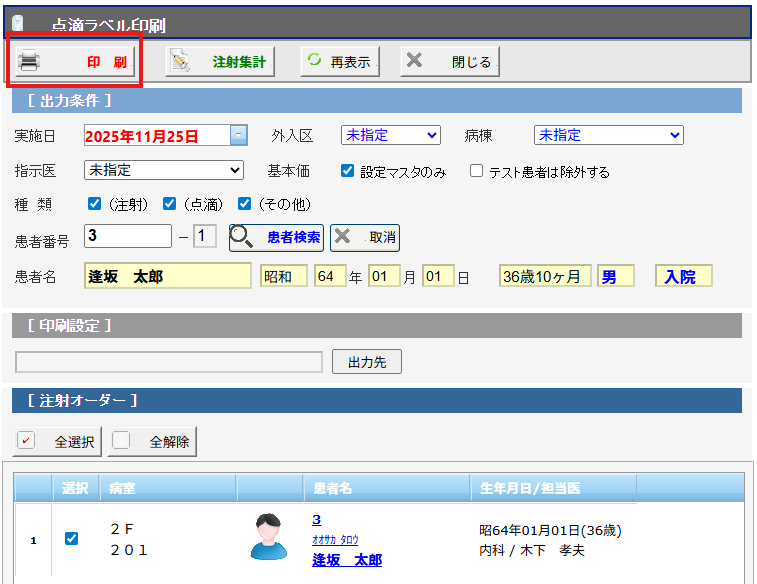Open the 病棟 ward dropdown
Viewport: 757px width, 584px height.
tap(608, 135)
